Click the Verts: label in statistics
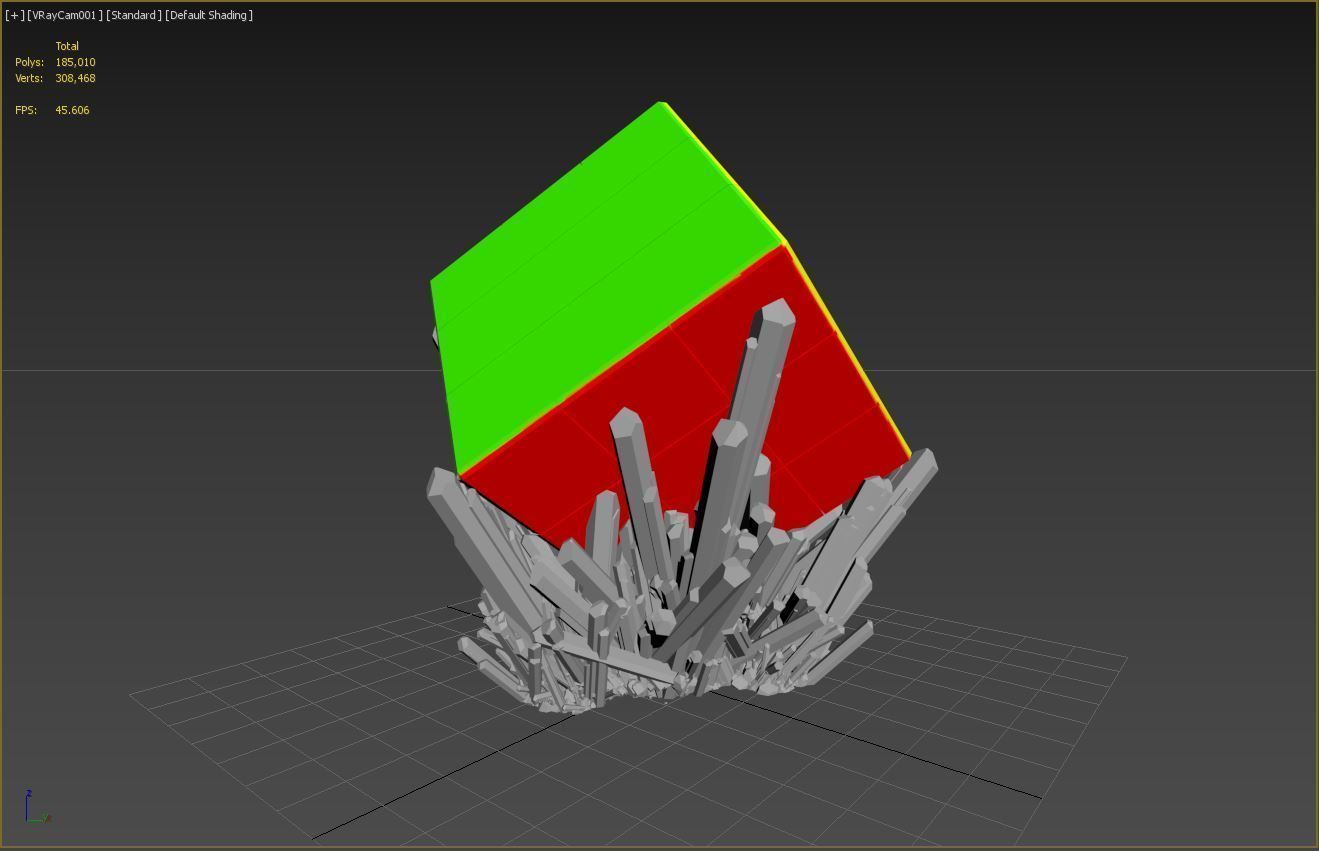 [x=29, y=78]
